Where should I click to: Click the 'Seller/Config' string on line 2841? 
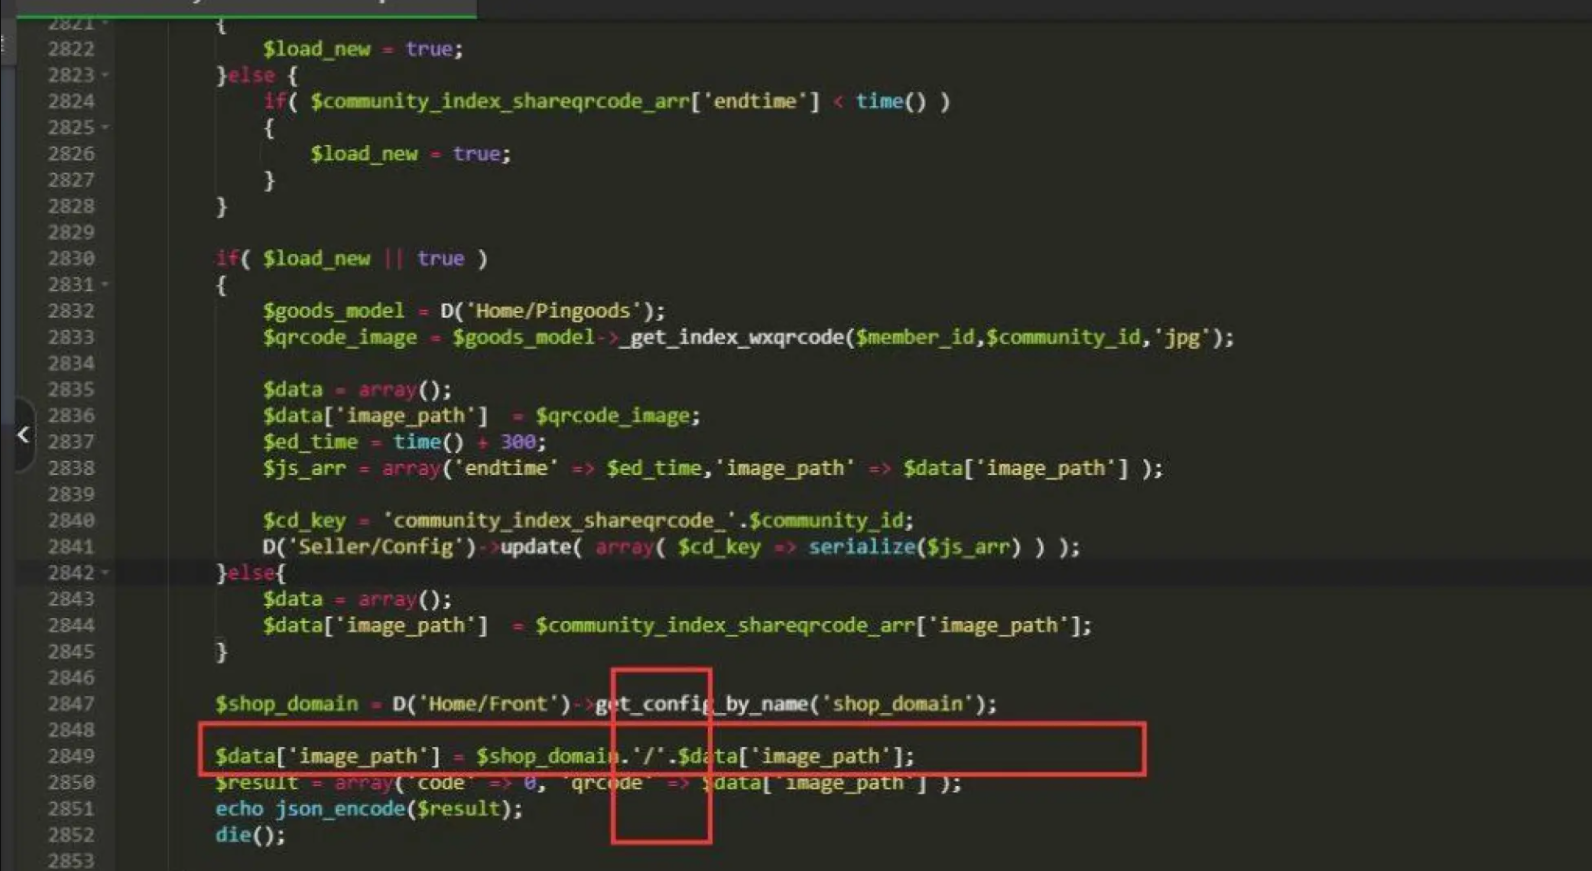click(x=382, y=547)
